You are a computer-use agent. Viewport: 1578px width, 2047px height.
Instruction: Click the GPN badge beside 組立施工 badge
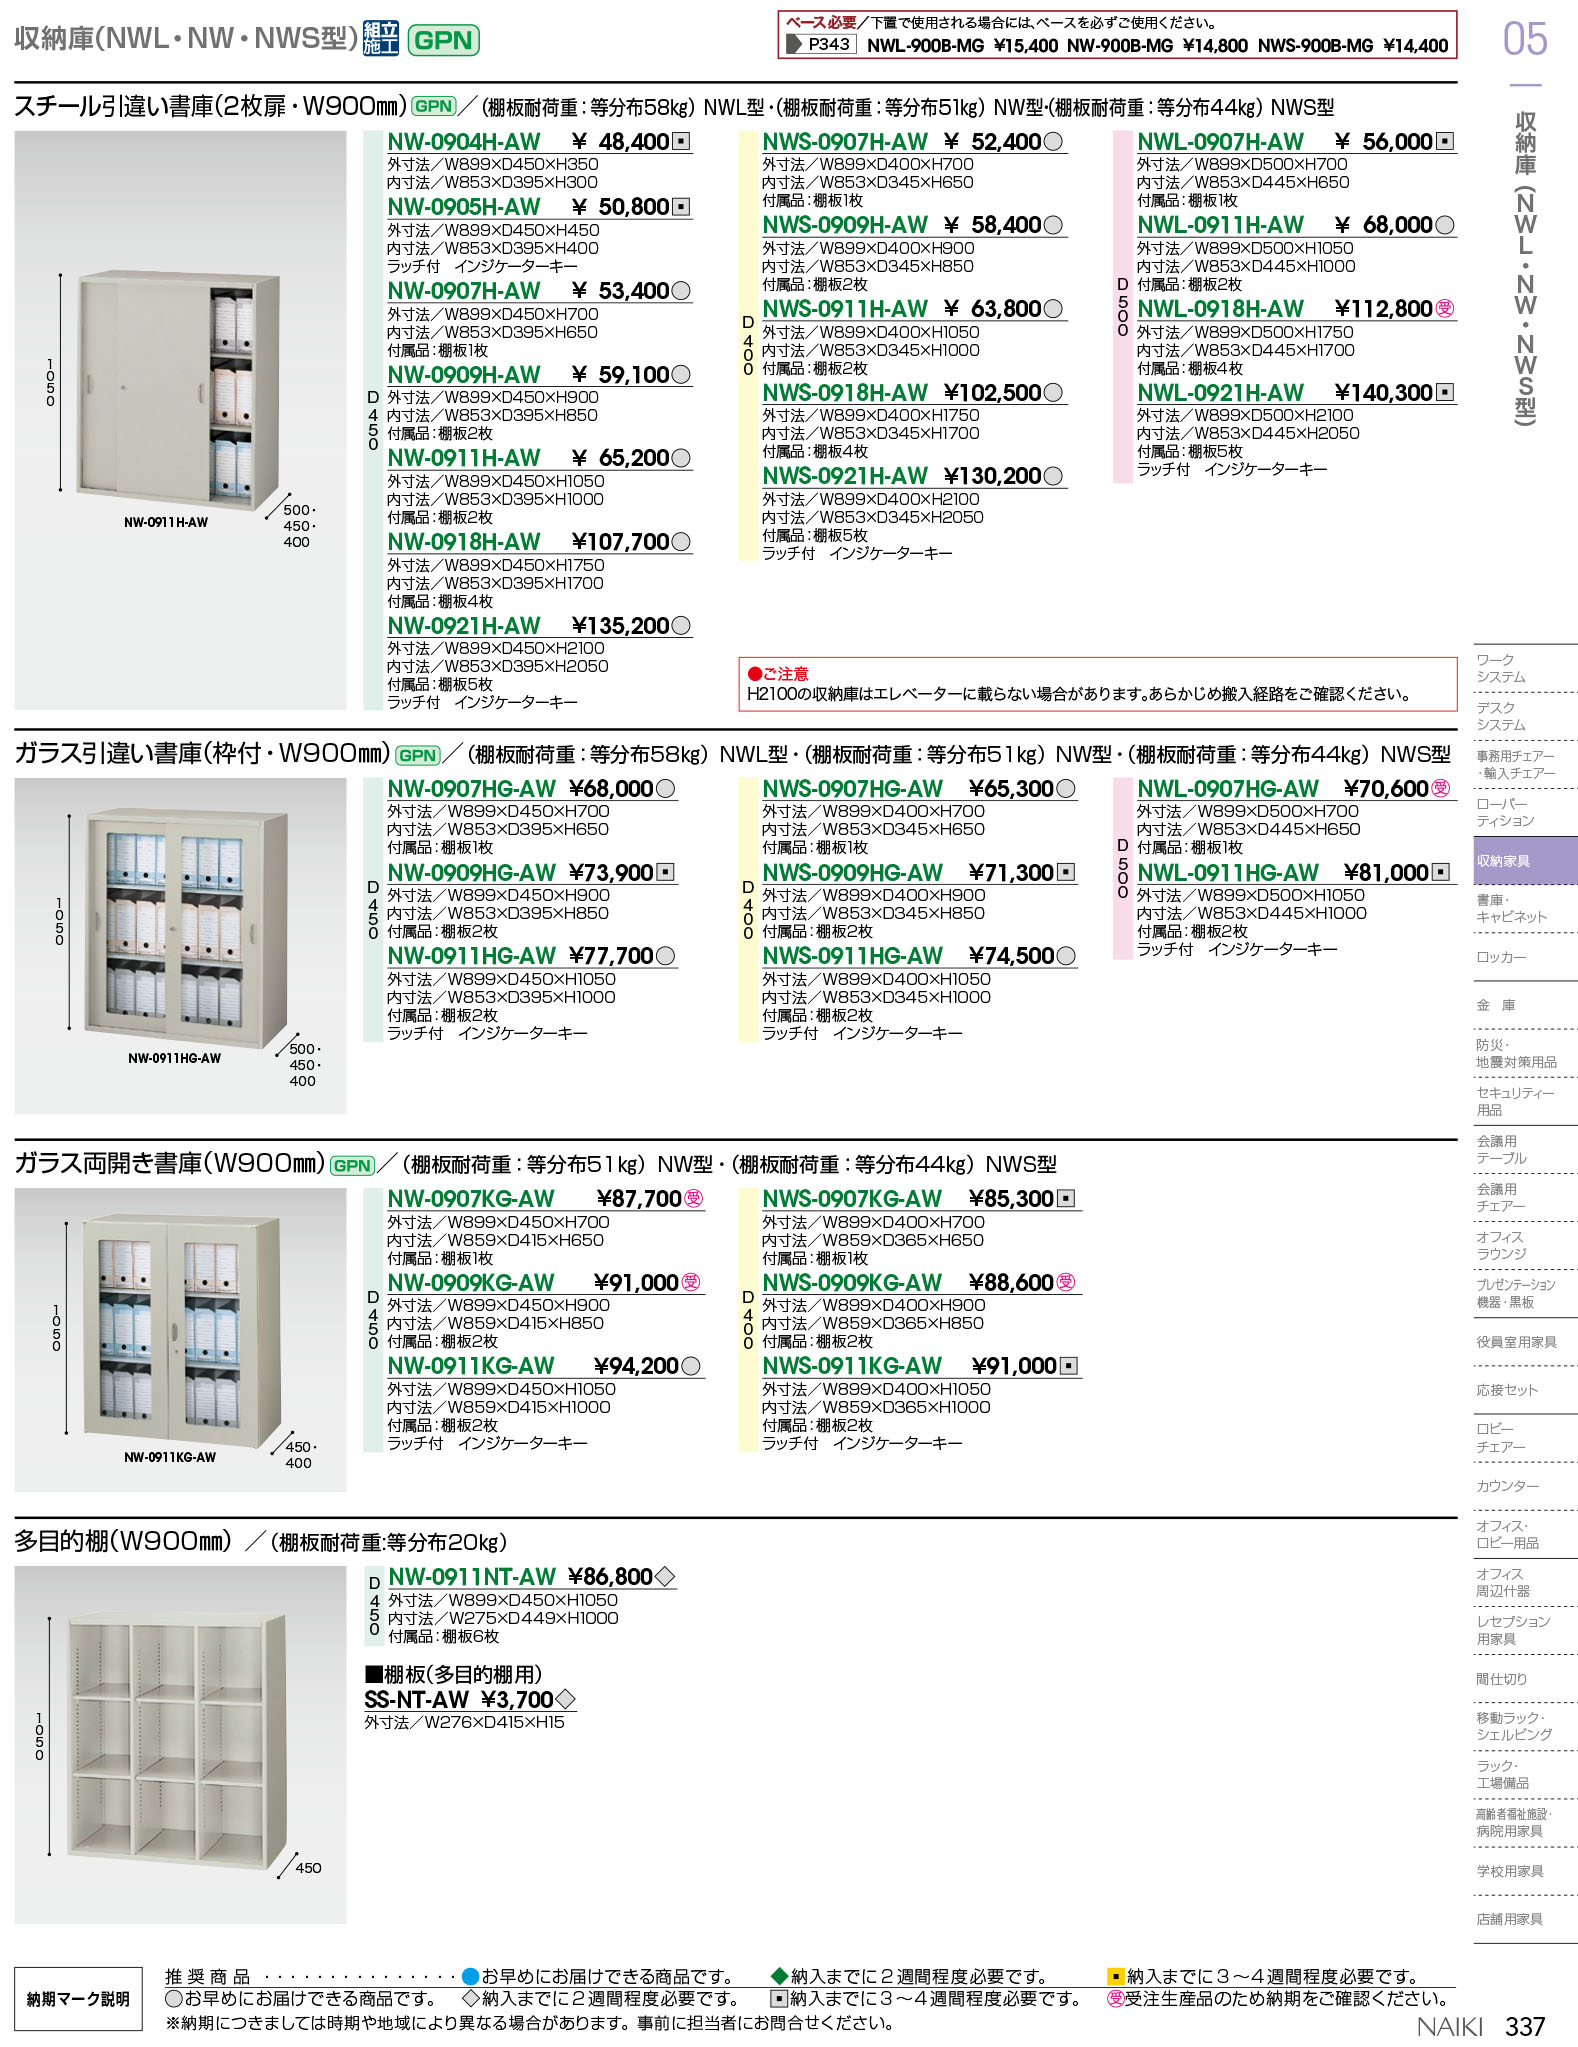[x=443, y=40]
